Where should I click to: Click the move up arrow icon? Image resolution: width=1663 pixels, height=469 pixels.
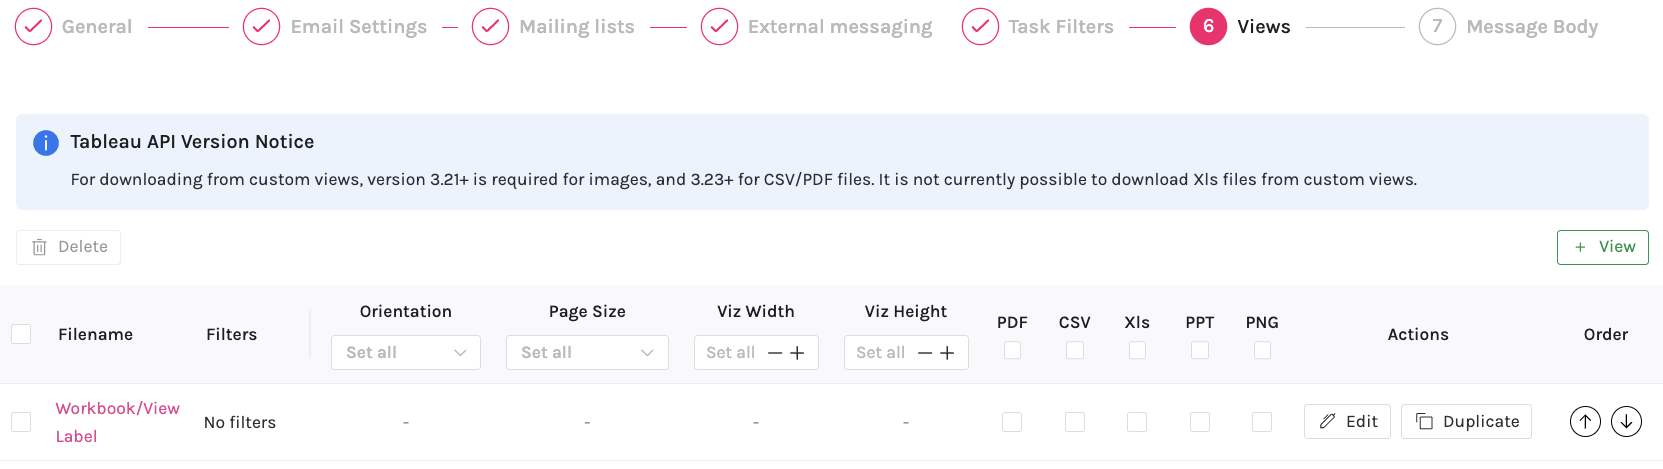click(1585, 422)
